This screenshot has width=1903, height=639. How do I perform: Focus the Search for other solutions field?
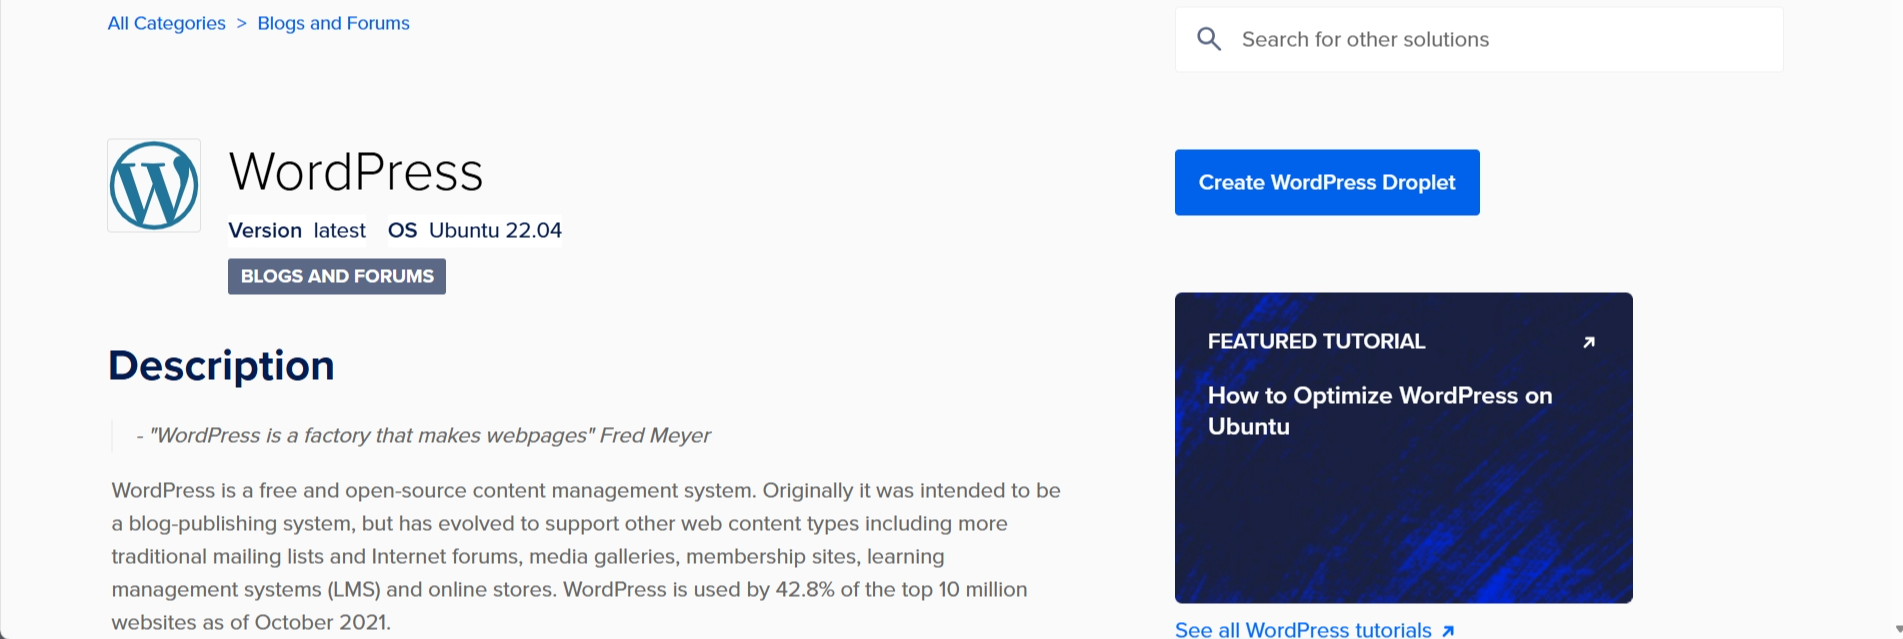[1478, 40]
